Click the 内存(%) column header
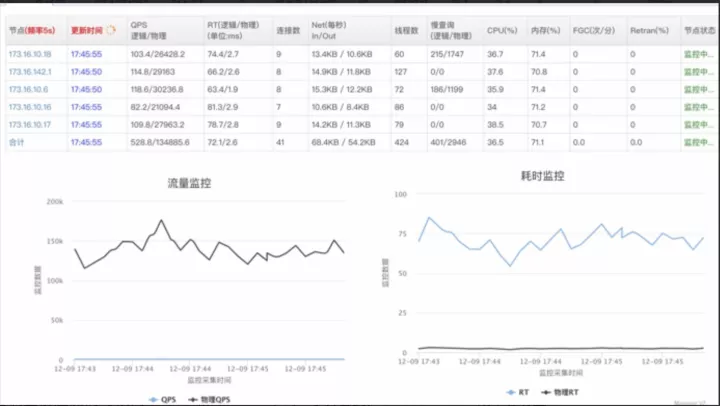This screenshot has height=406, width=720. tap(546, 30)
